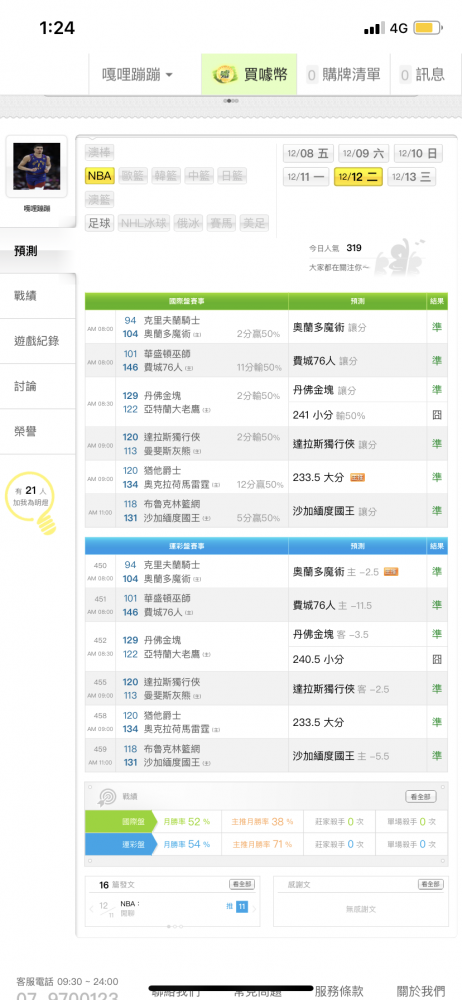
Task: Click the 沙加緬度國王 主 -5.5 prediction
Action: pos(341,756)
